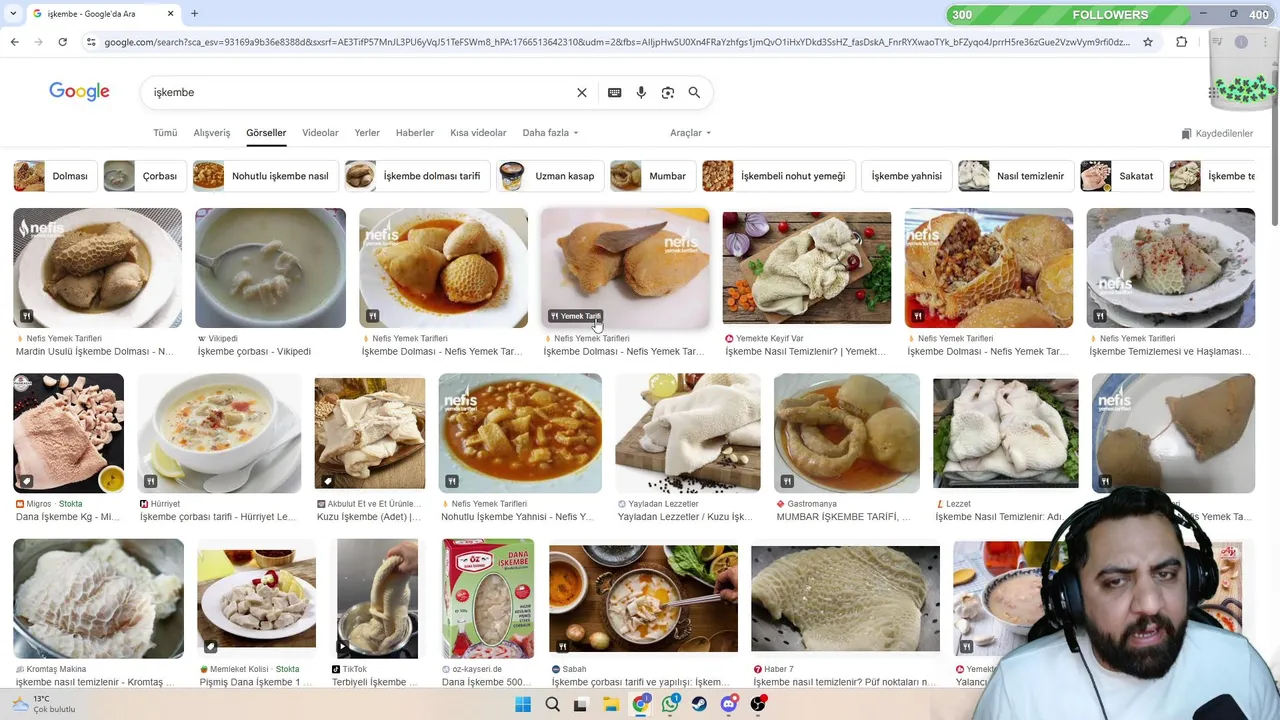Open the Hürriyet işkembe çorbası tarifi image
Image resolution: width=1280 pixels, height=720 pixels.
[x=219, y=433]
